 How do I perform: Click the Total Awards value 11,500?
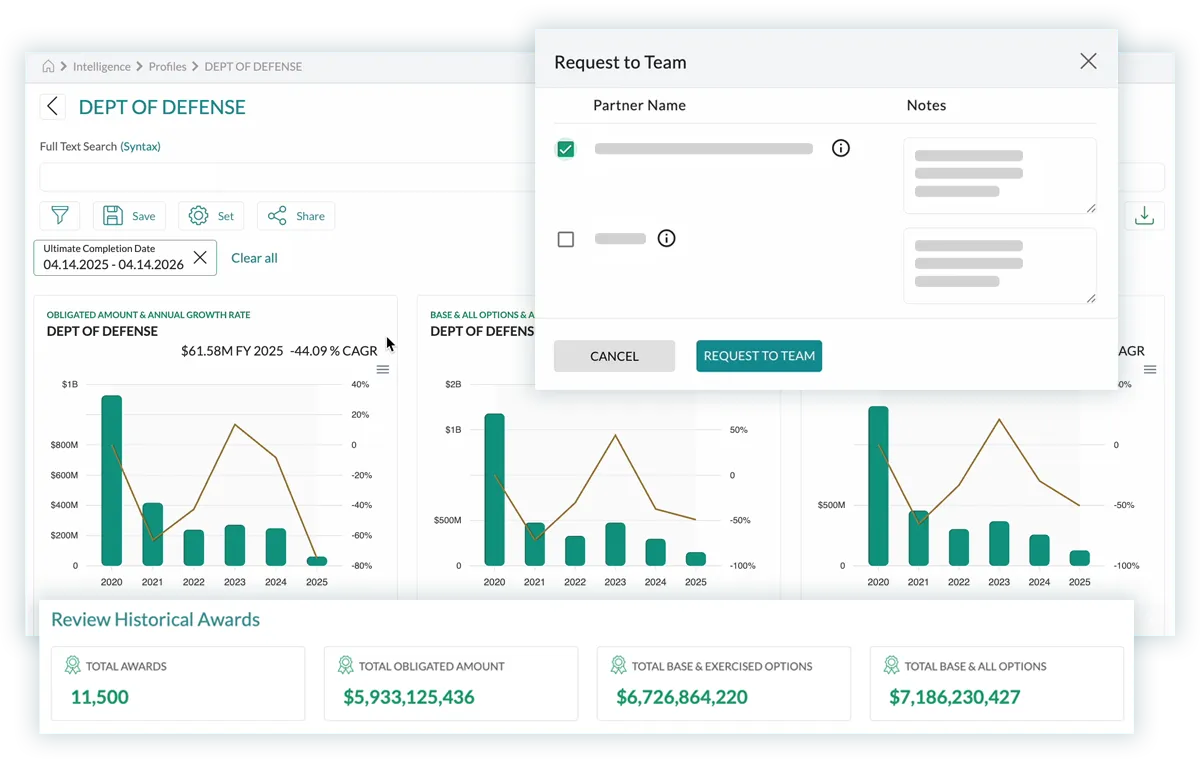tap(99, 697)
